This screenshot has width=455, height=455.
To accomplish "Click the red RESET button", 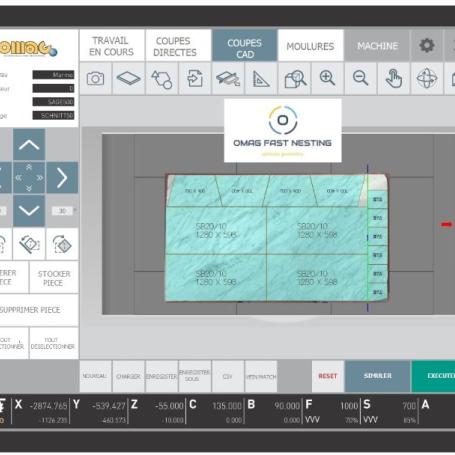I will 327,376.
